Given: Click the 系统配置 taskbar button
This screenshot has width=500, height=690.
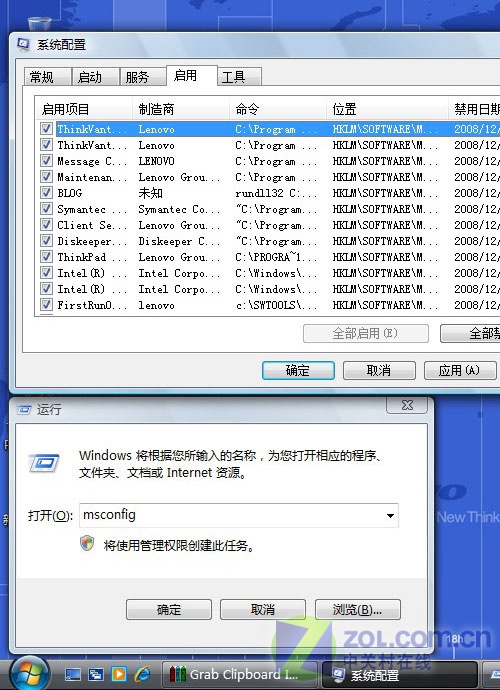Looking at the screenshot, I should coord(400,675).
